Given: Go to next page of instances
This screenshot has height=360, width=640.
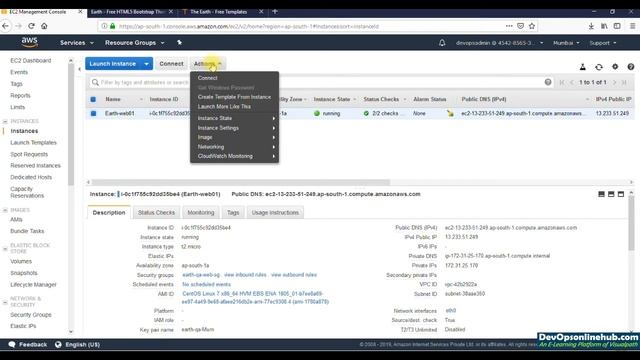Looking at the screenshot, I should [614, 82].
